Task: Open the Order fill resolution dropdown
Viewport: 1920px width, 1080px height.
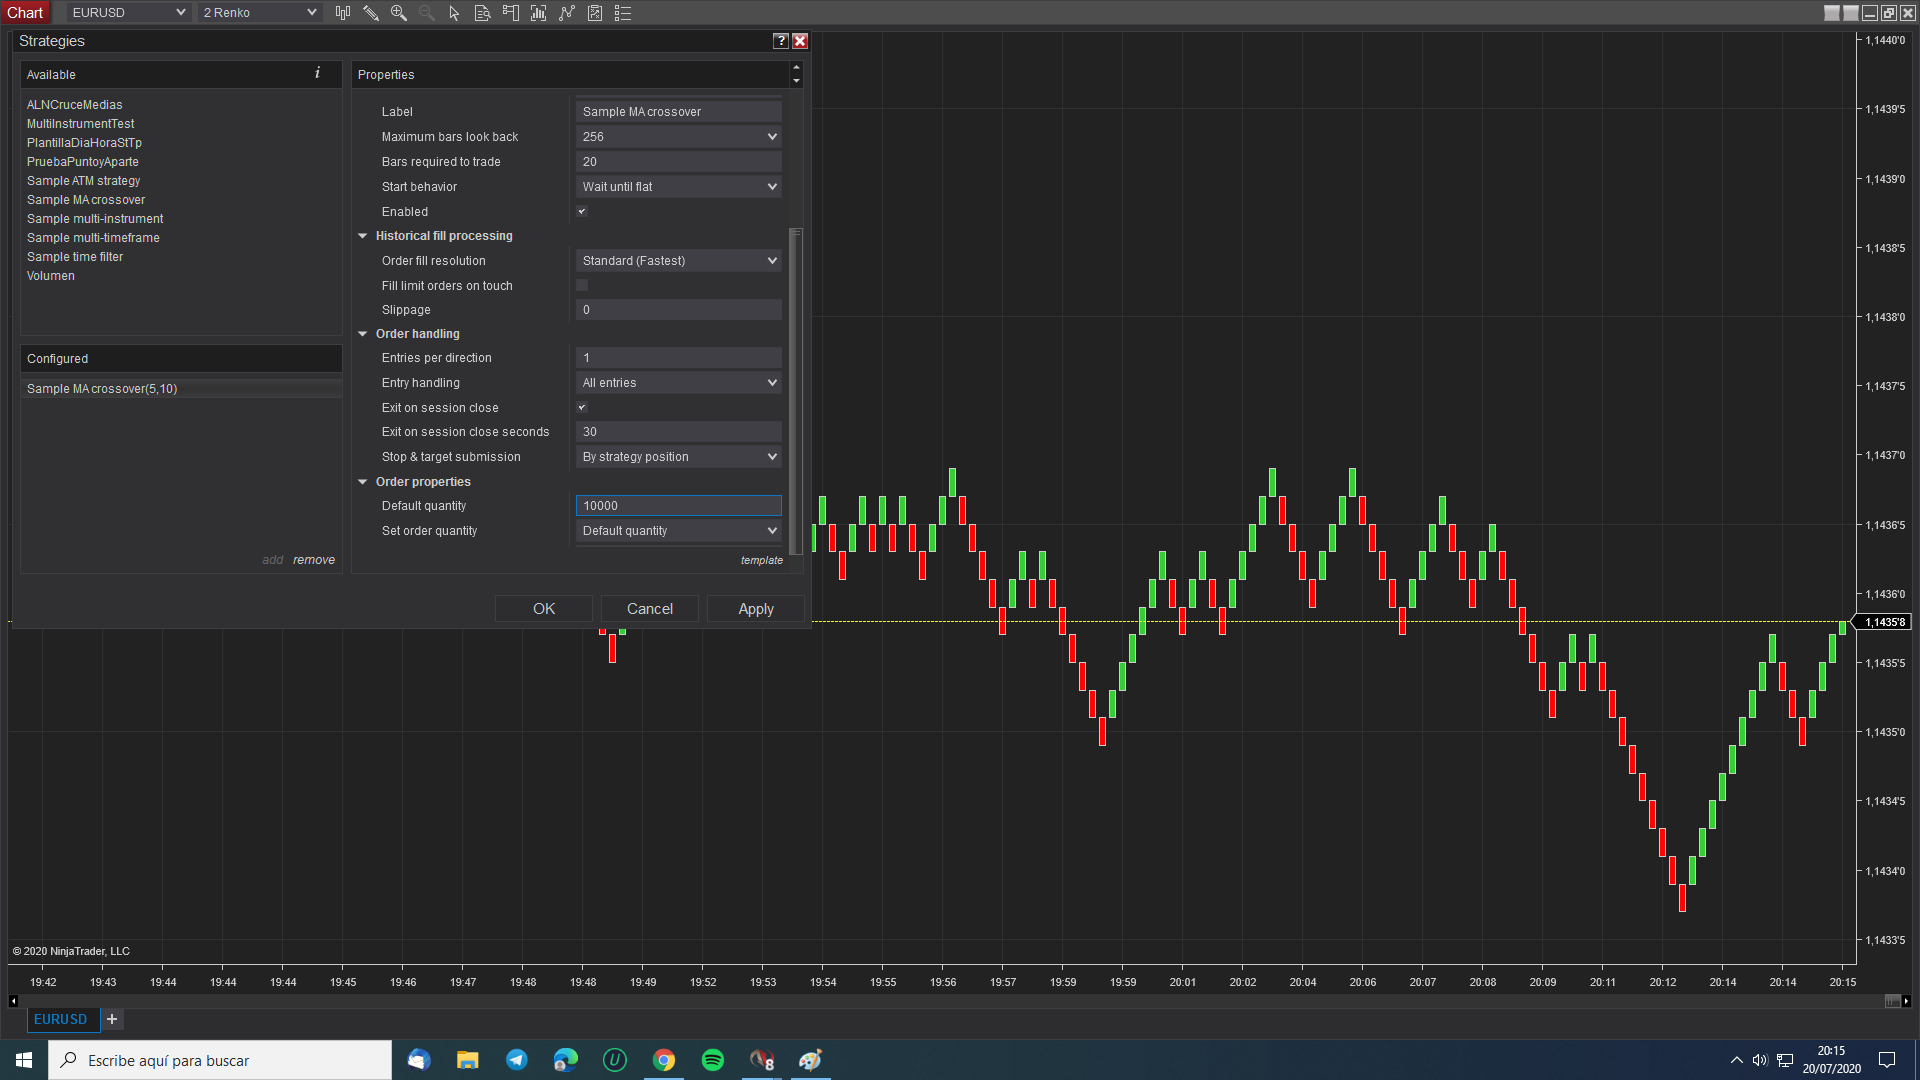Action: pyautogui.click(x=678, y=261)
